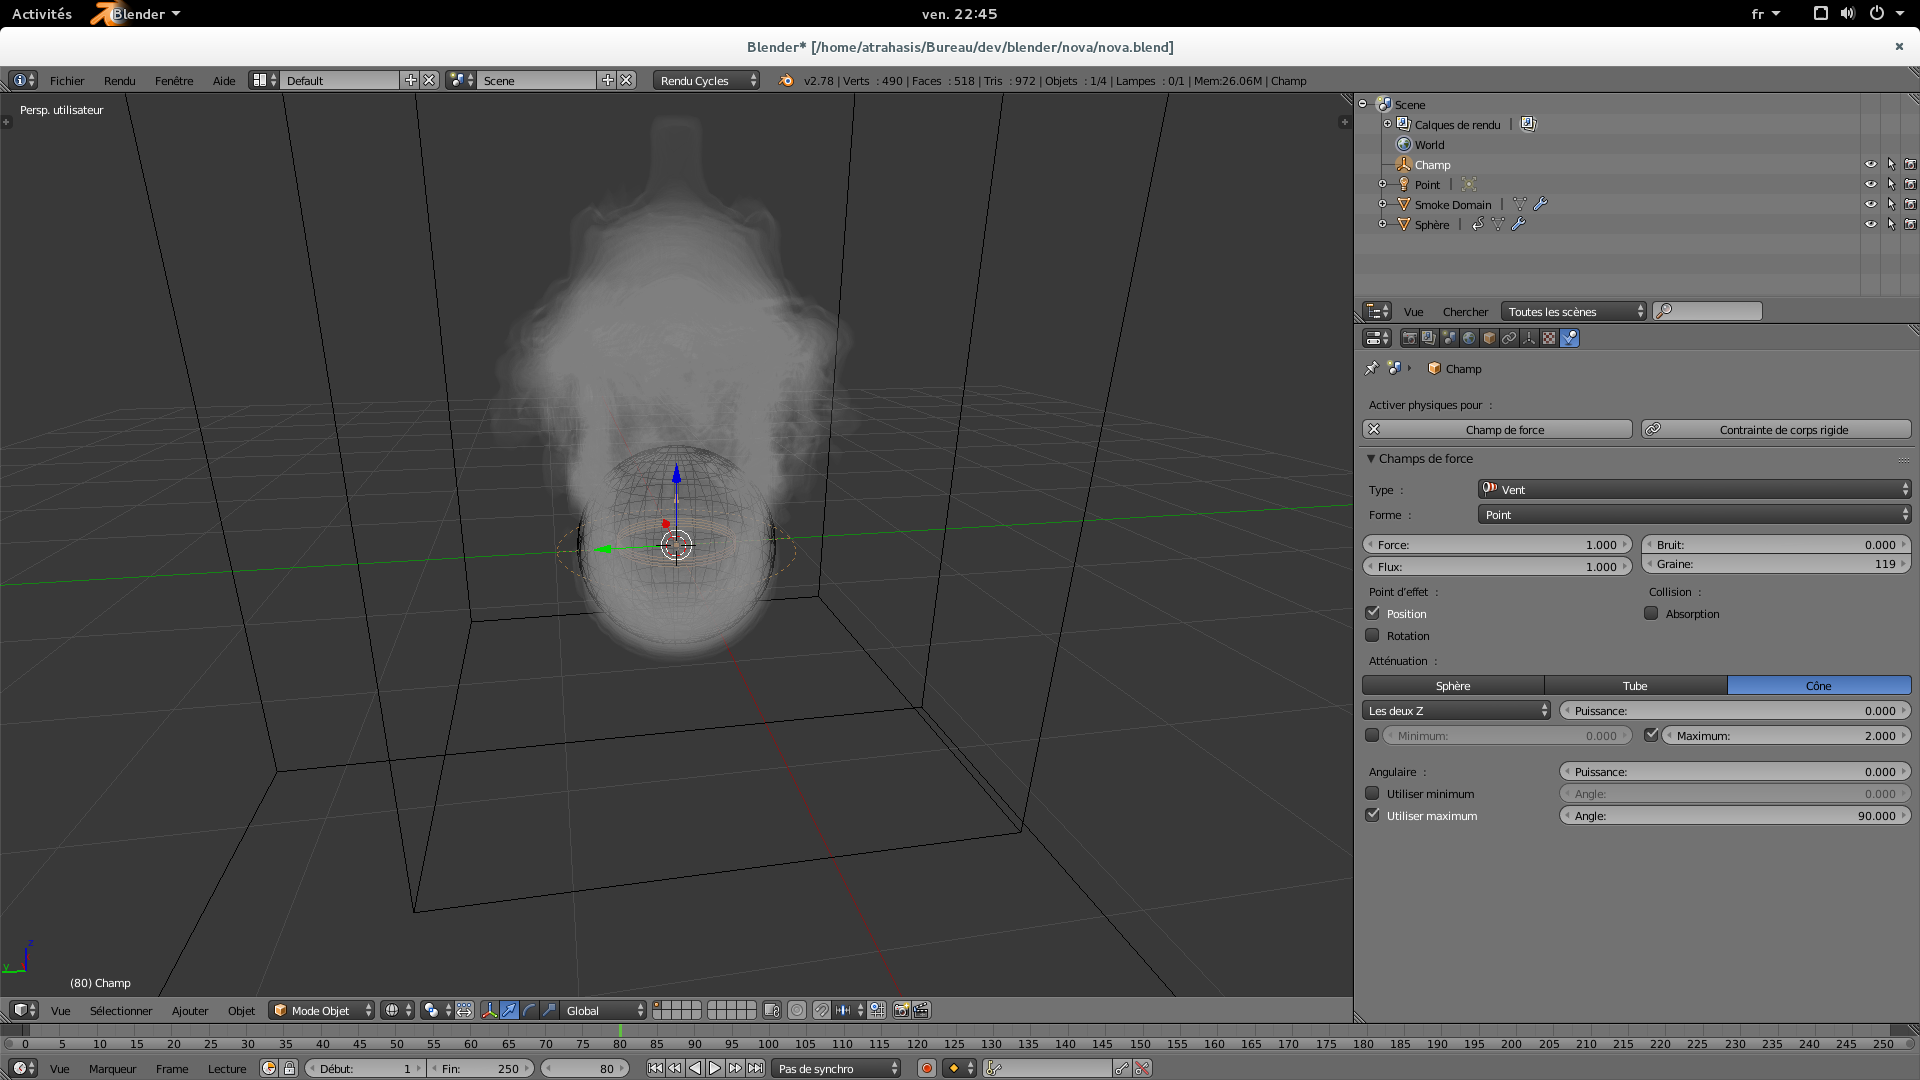Open the Render properties tab camera icon
Screen dimensions: 1920x1080
coord(1409,338)
